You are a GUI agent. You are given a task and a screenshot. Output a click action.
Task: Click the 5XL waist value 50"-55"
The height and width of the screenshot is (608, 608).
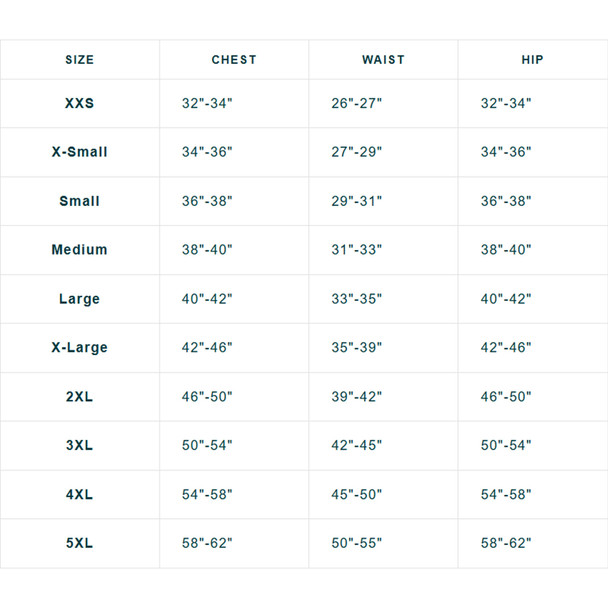coord(356,543)
